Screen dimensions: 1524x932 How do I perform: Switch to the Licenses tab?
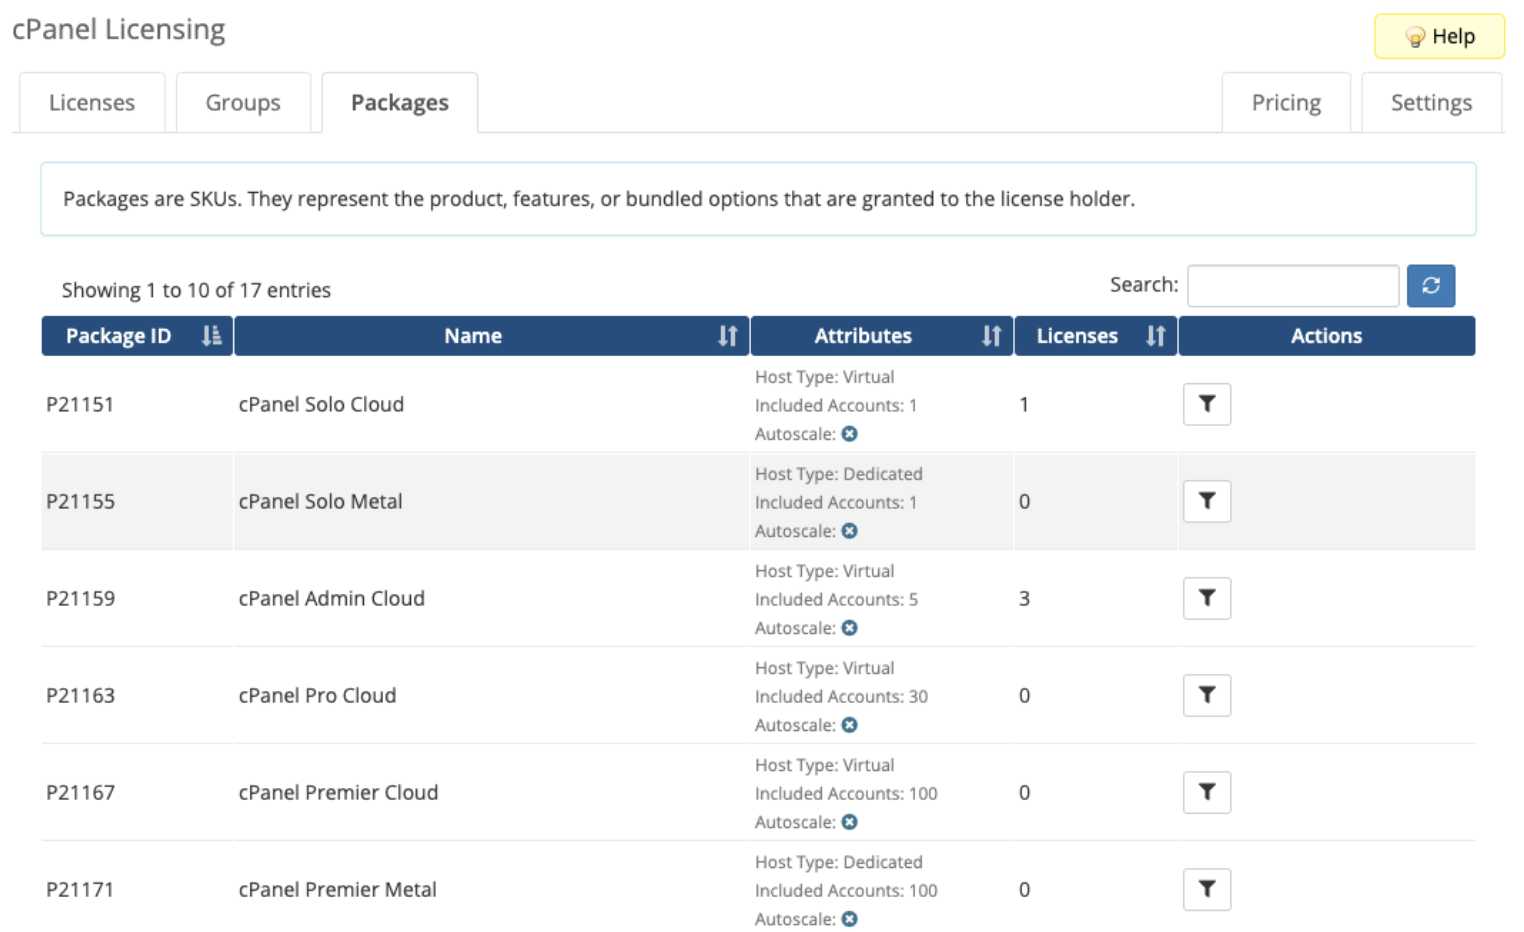(92, 103)
